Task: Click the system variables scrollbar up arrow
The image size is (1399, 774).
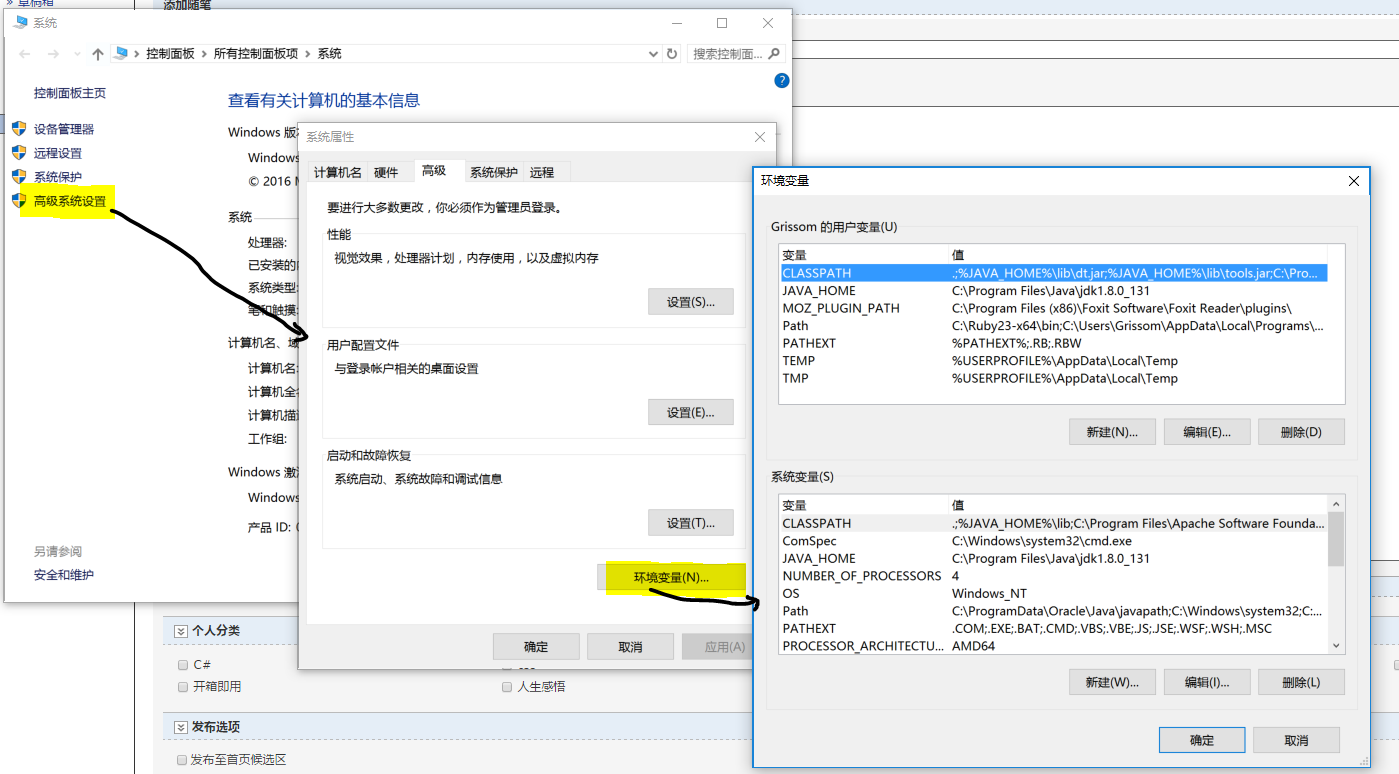Action: click(1336, 506)
